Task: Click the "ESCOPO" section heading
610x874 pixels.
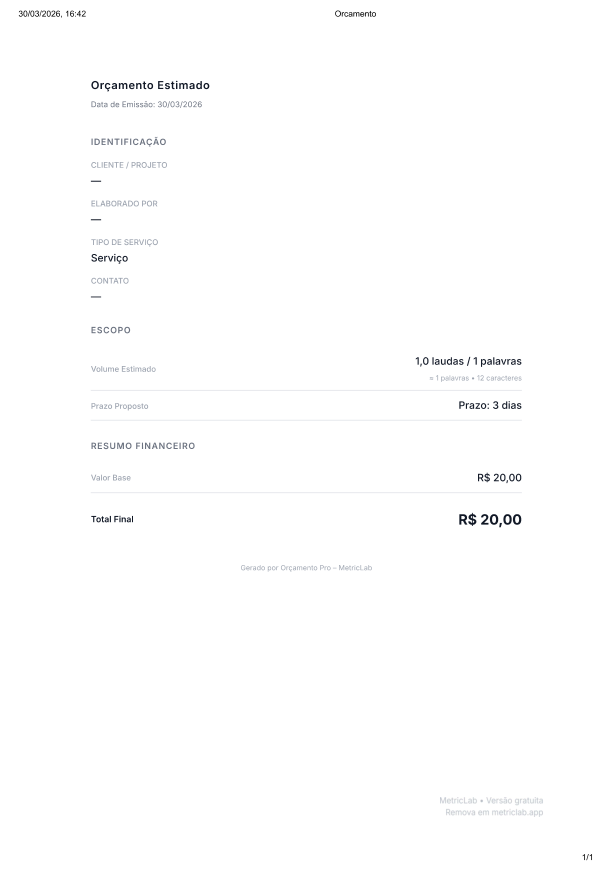Action: click(111, 330)
